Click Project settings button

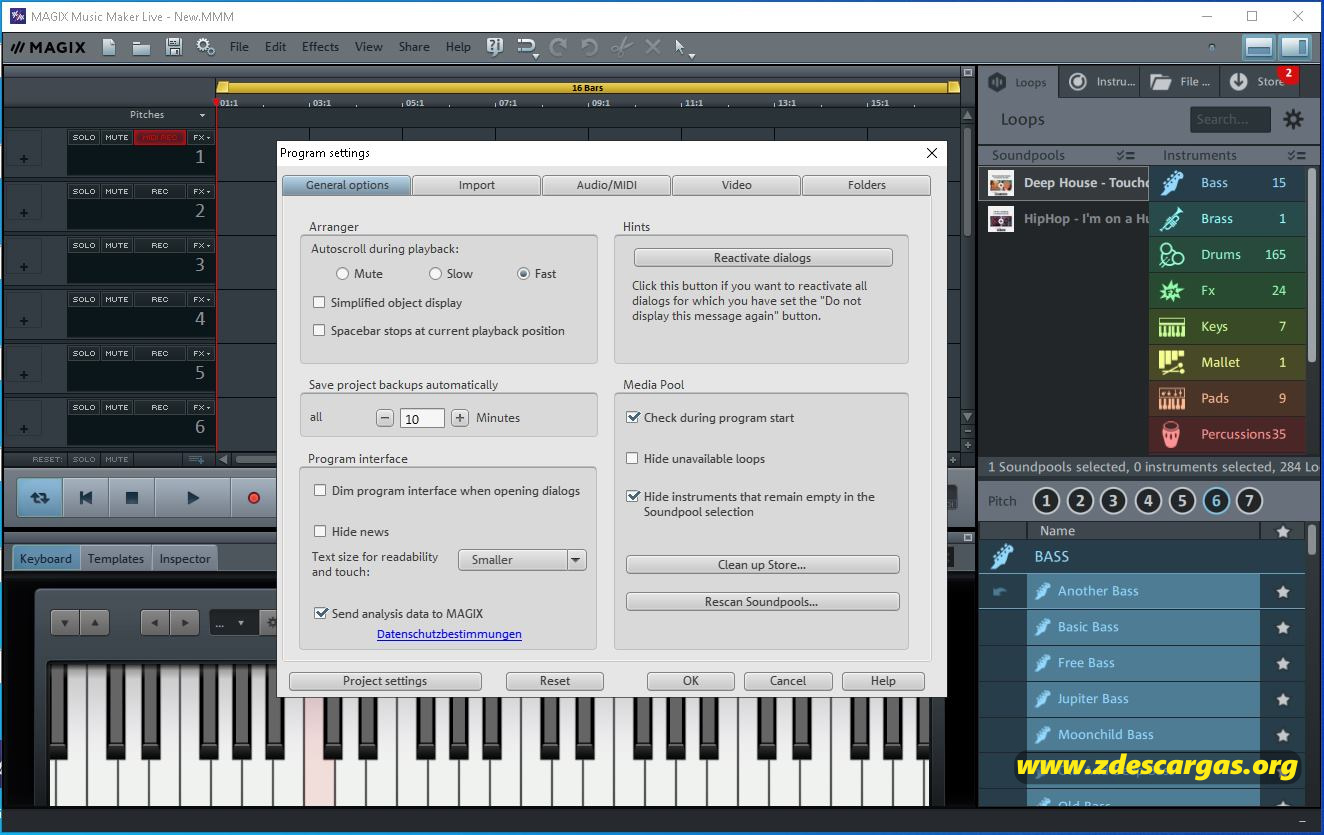[x=385, y=681]
